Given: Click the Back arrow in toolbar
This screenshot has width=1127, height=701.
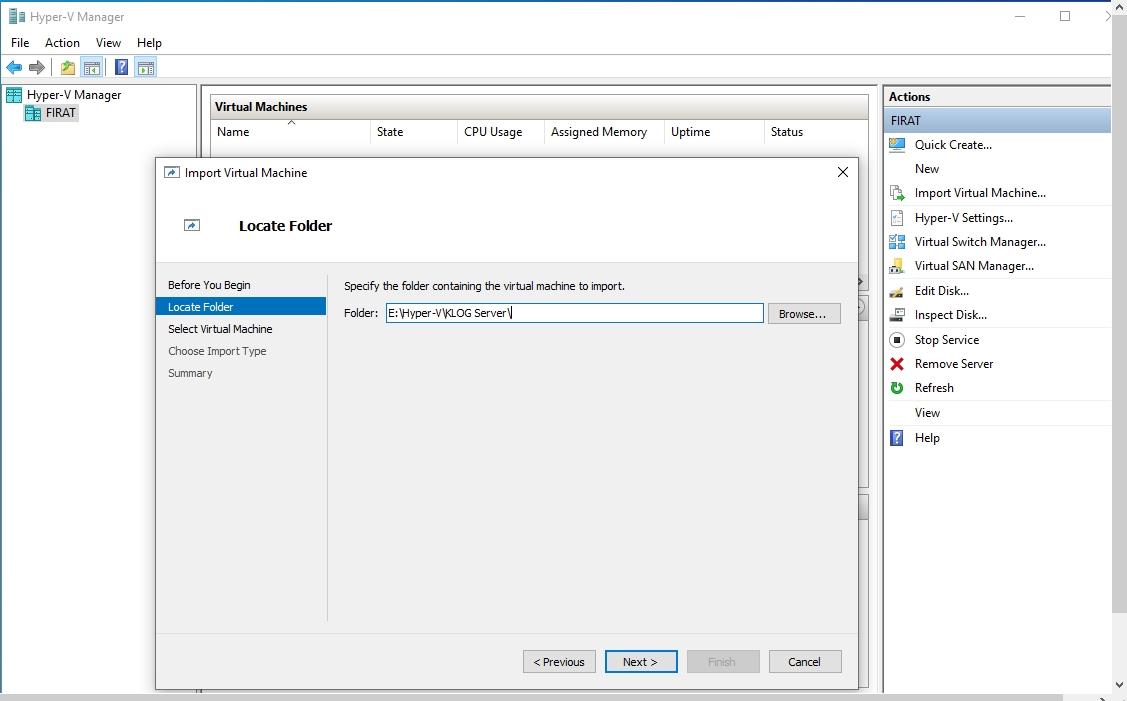Looking at the screenshot, I should click(14, 68).
